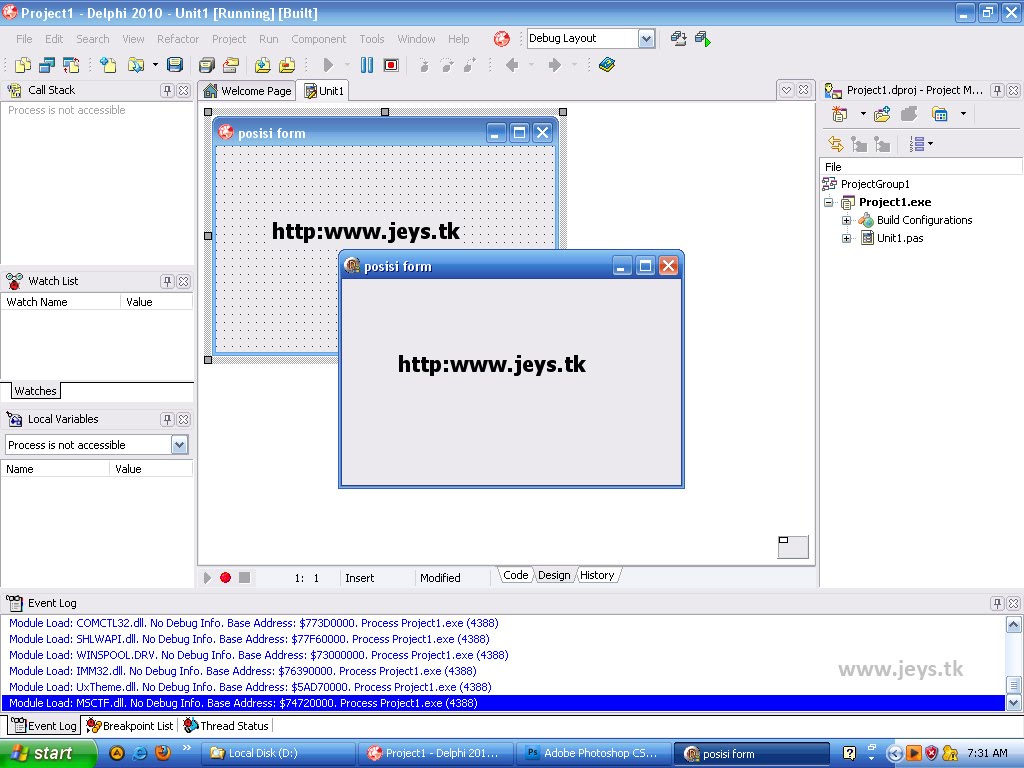
Task: Click the Project Manager View folder icon
Action: 939,114
